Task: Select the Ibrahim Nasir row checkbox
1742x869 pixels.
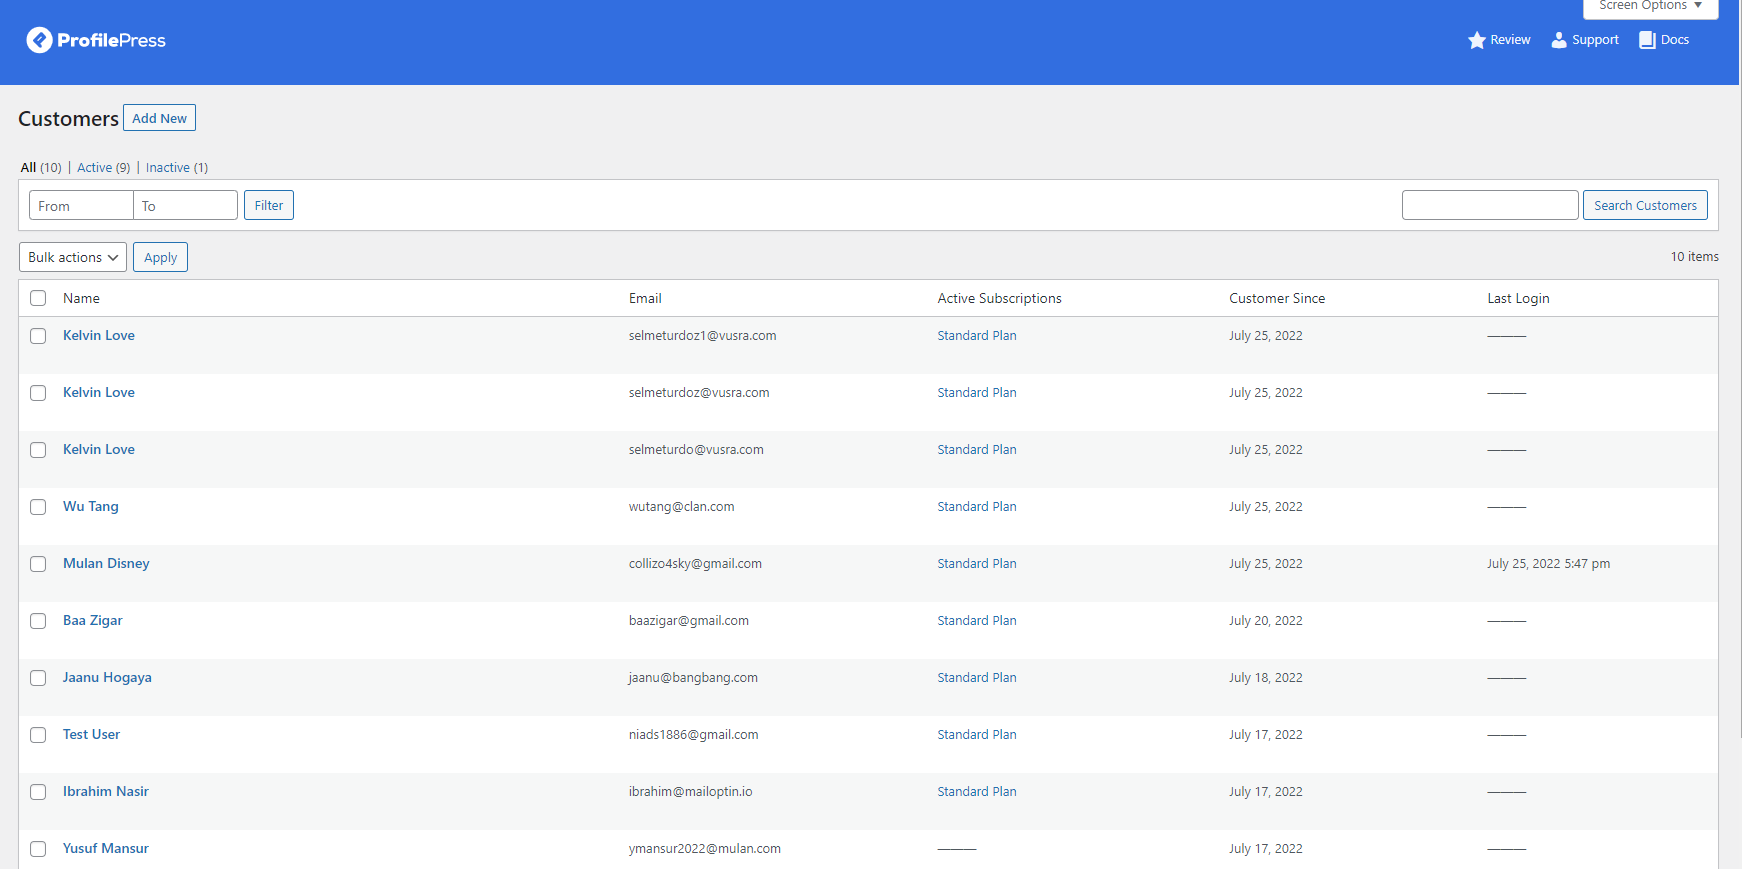Action: [38, 792]
